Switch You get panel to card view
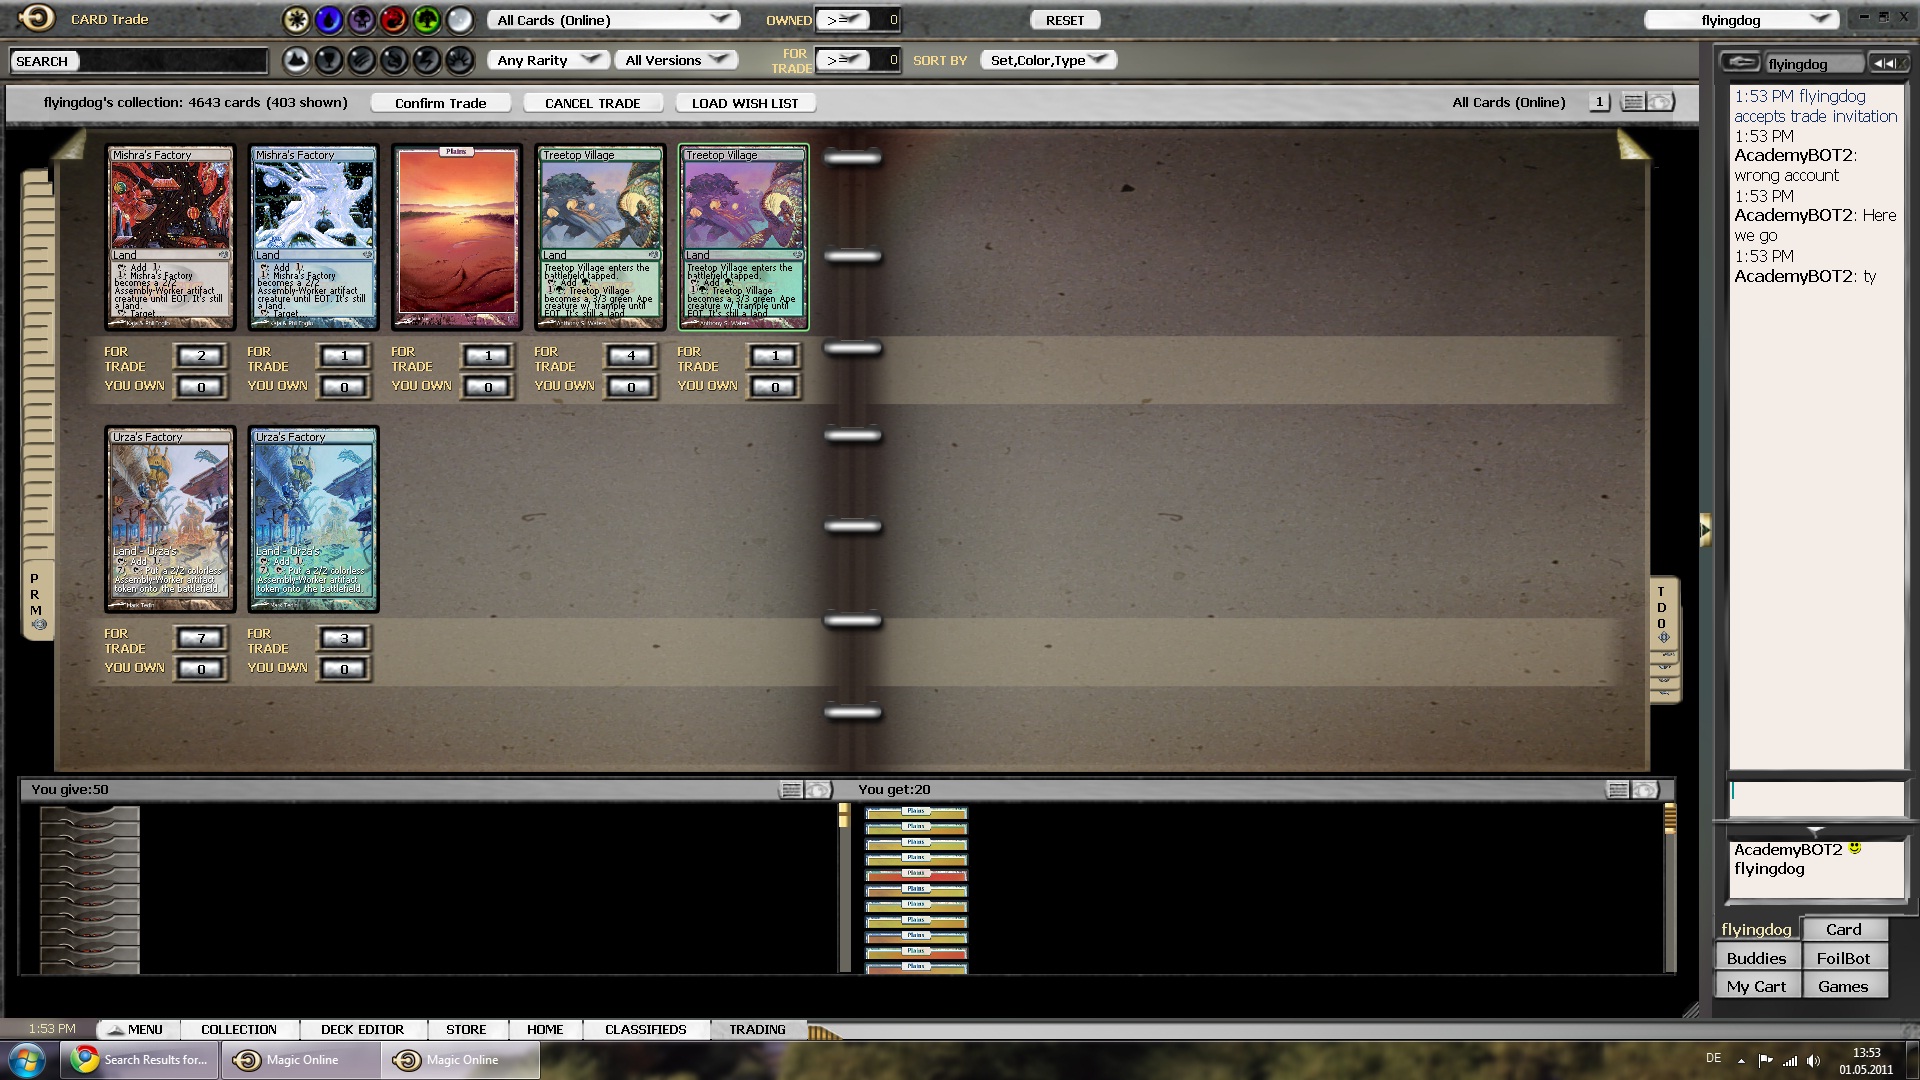1920x1080 pixels. (x=1645, y=790)
